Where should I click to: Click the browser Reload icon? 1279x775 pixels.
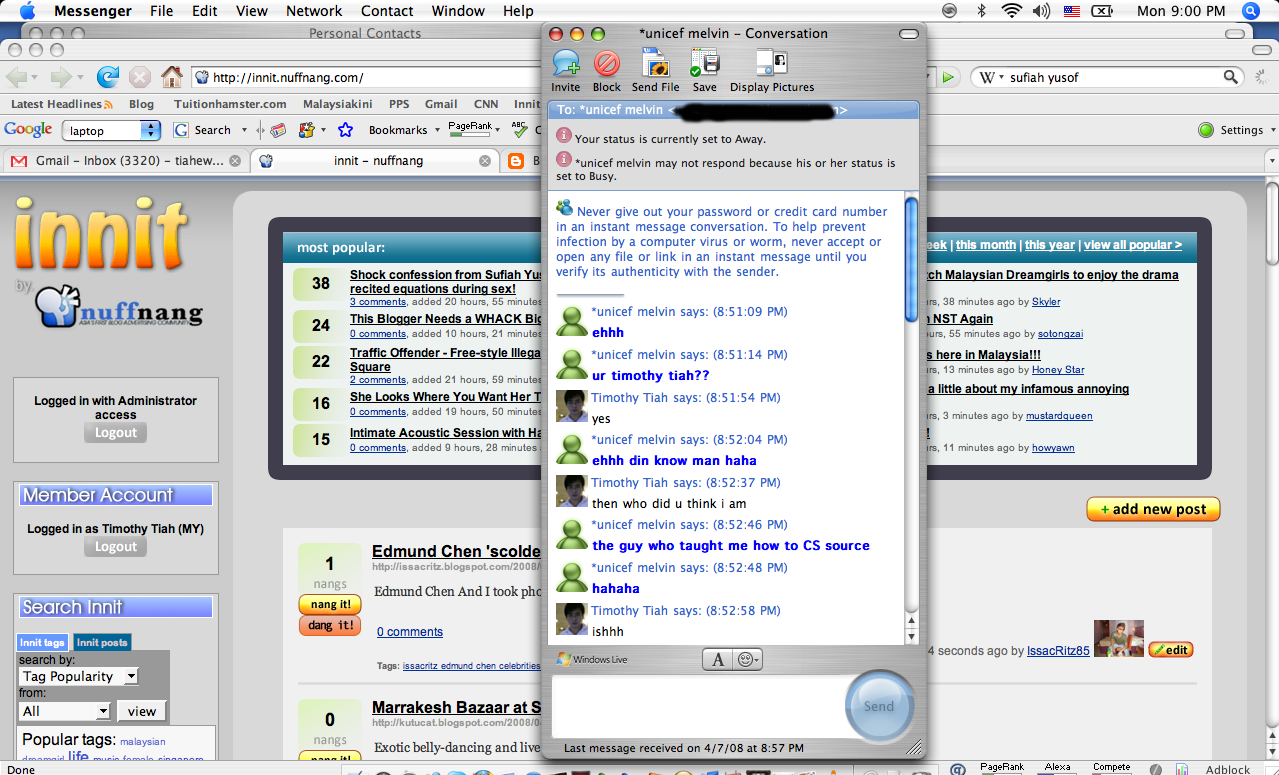(108, 77)
